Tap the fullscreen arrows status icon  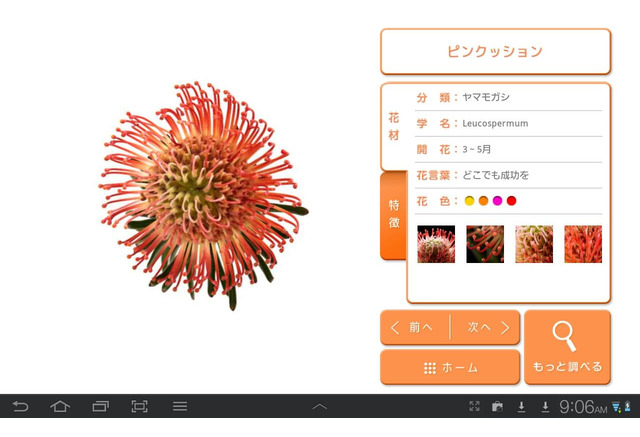click(474, 406)
